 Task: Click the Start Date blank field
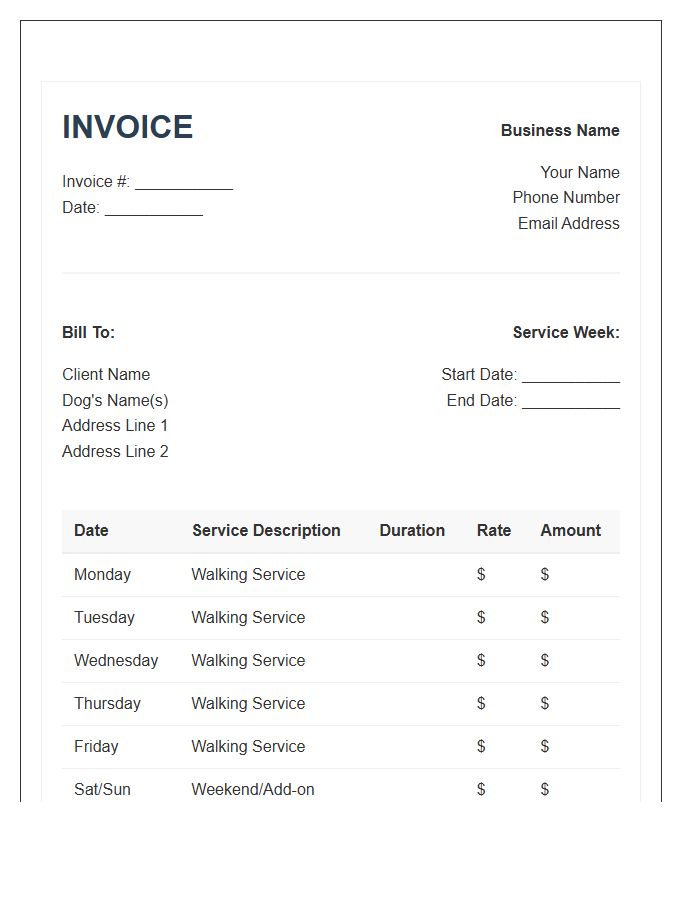point(571,375)
